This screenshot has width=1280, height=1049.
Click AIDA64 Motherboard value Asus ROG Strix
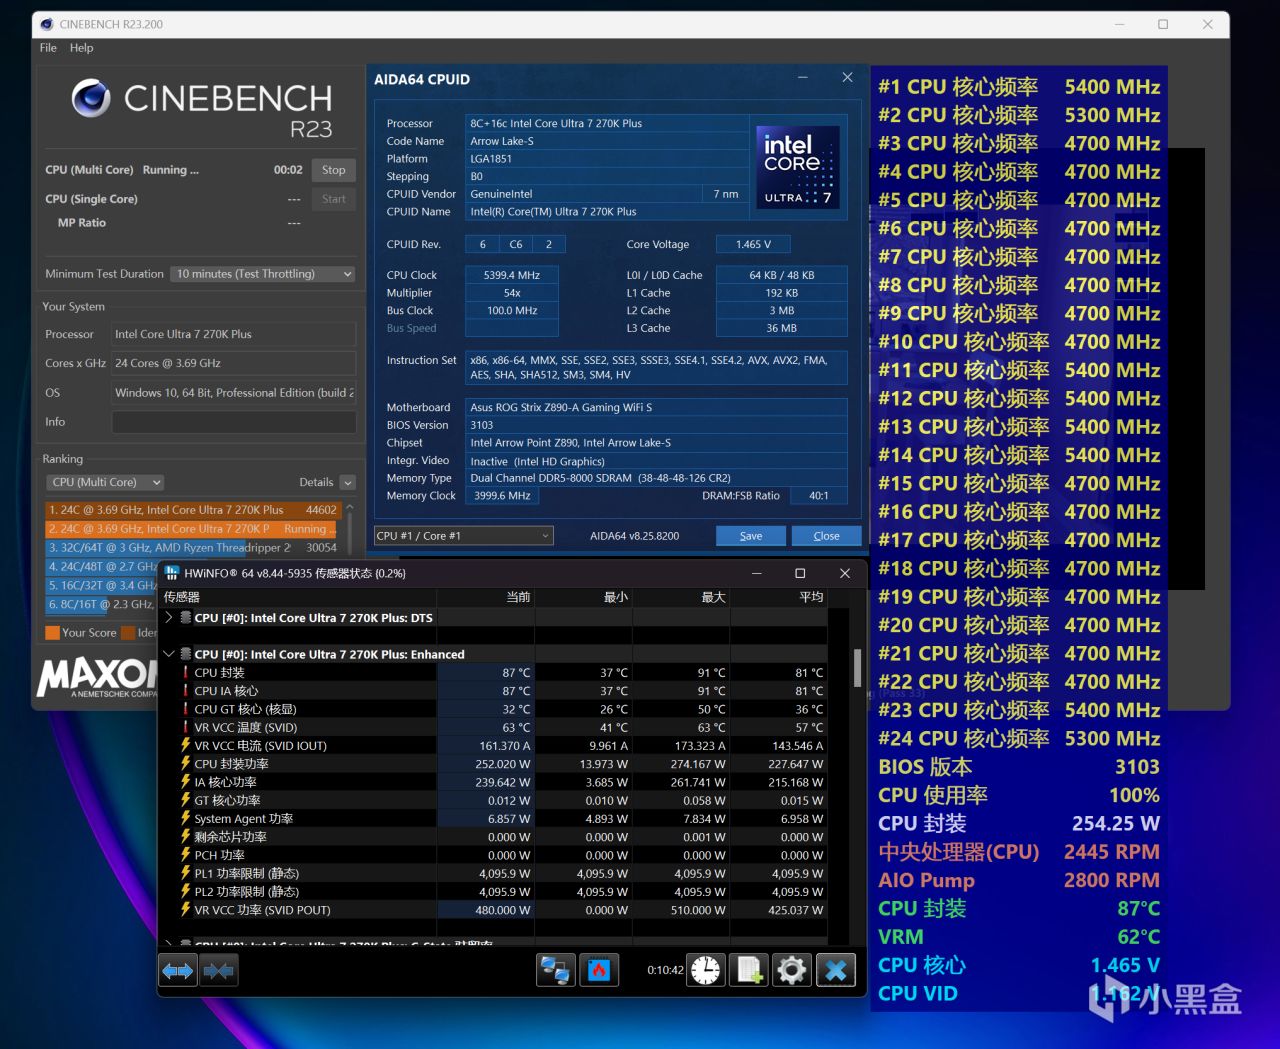(657, 408)
